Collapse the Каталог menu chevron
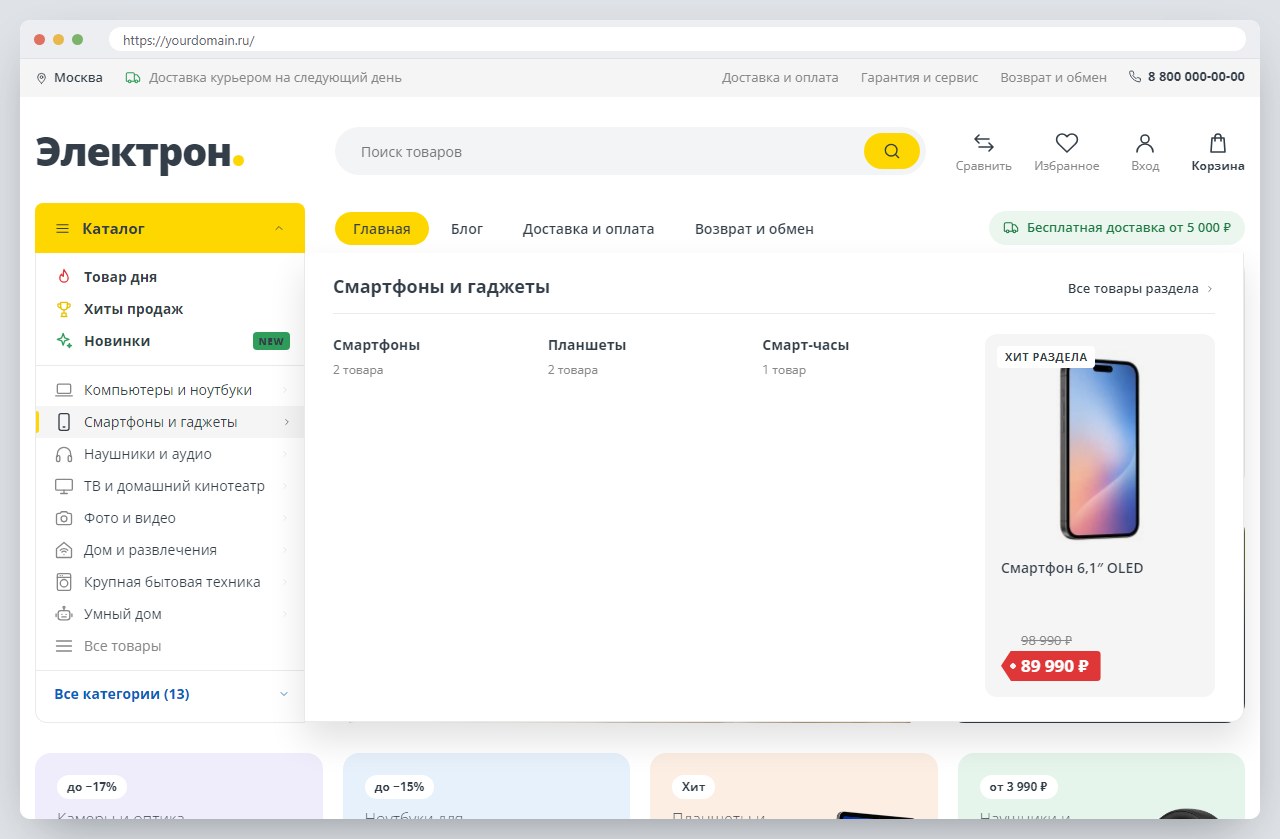This screenshot has width=1280, height=839. [x=279, y=229]
